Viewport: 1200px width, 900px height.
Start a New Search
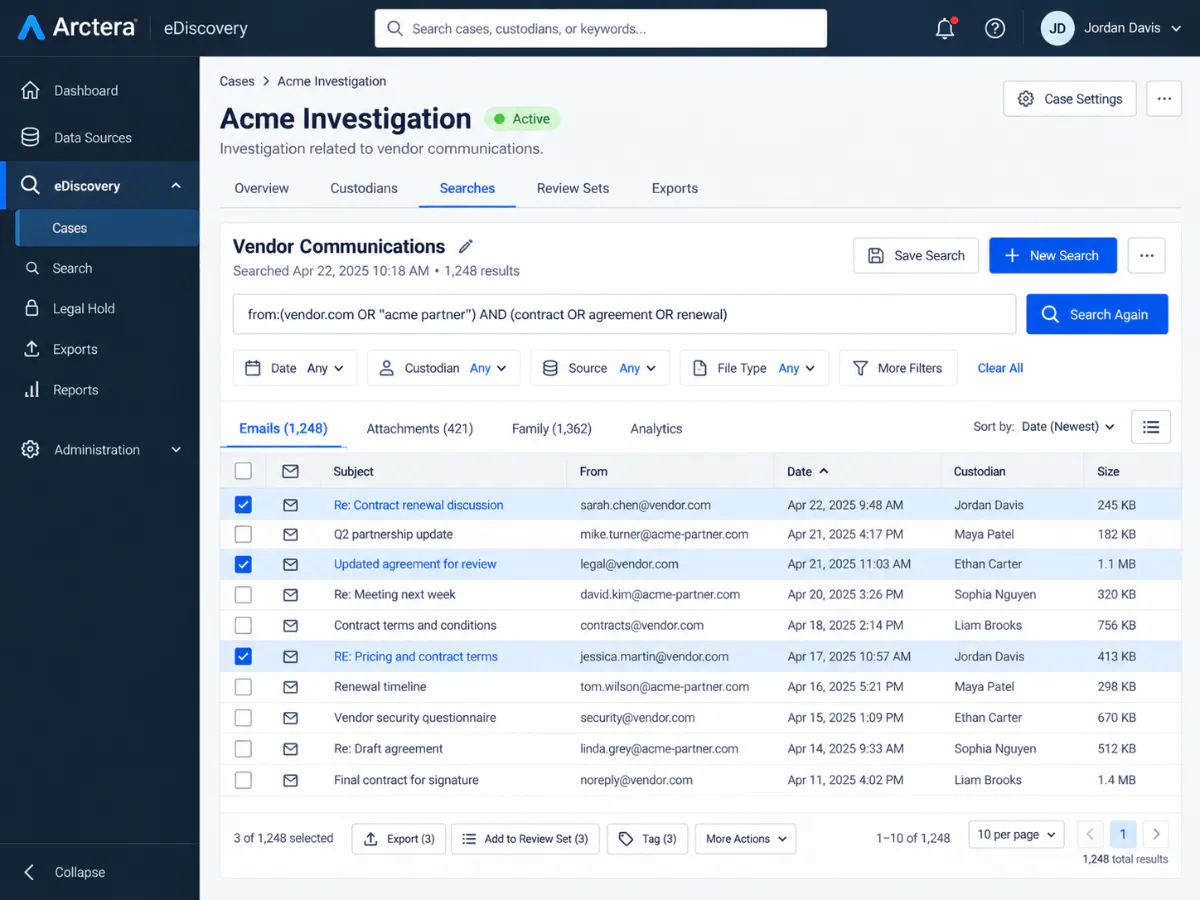1052,255
